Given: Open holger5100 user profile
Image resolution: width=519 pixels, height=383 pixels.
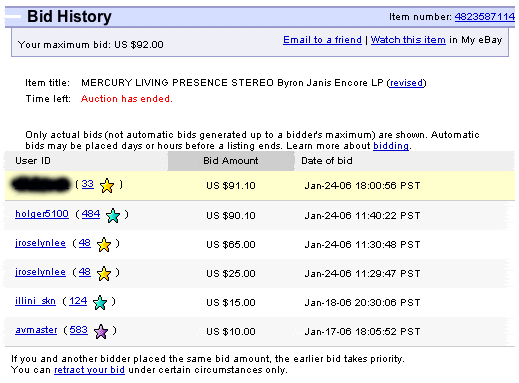Looking at the screenshot, I should (42, 214).
